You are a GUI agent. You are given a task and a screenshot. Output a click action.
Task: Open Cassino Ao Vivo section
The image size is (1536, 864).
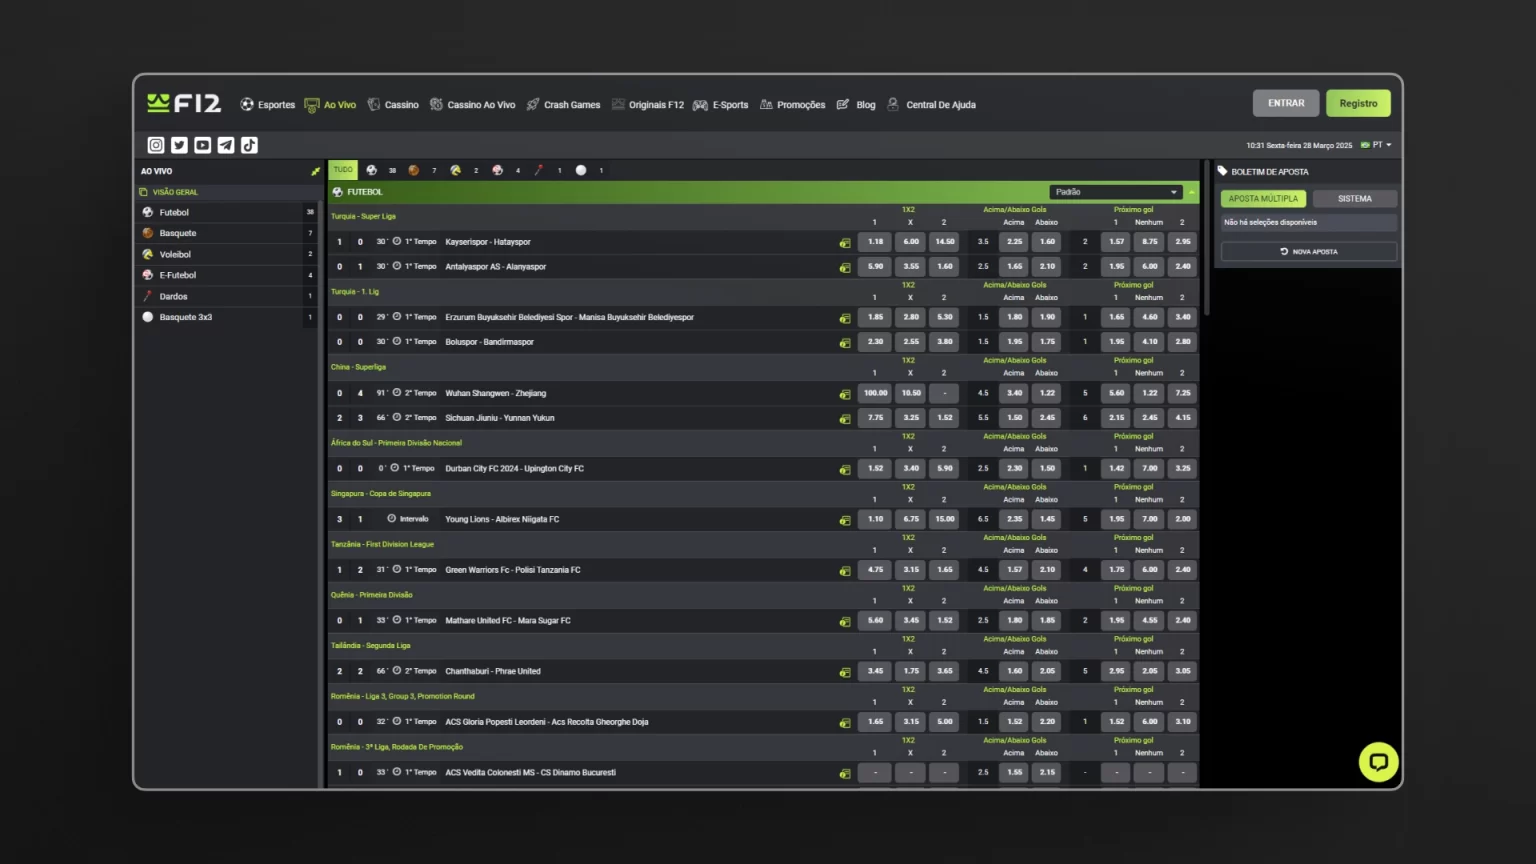pos(473,104)
